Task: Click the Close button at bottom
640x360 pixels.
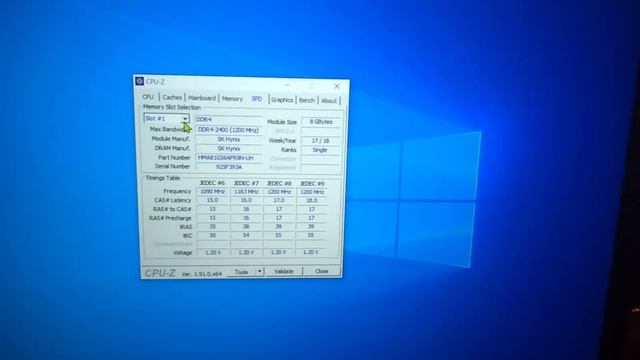Action: 322,271
